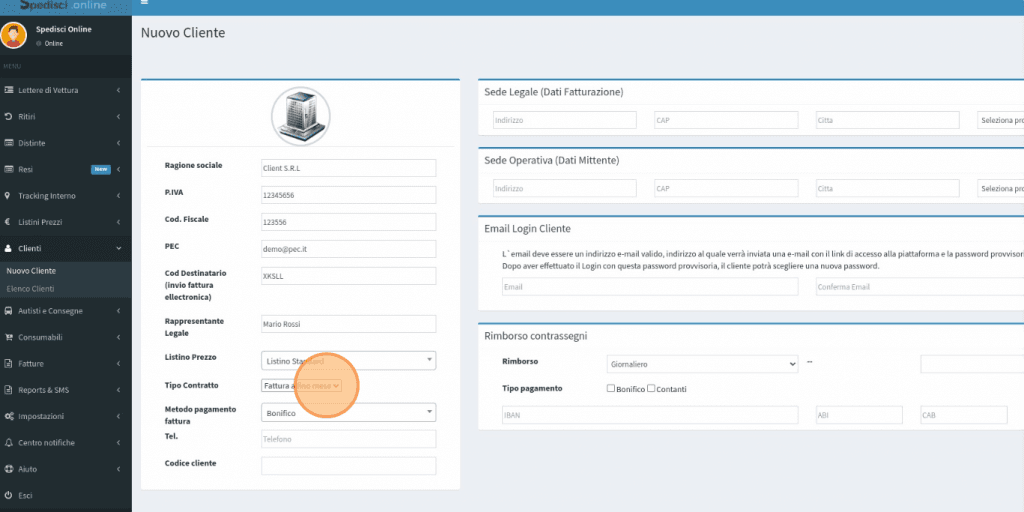Open the Tipo Contratto dropdown
1024x512 pixels.
[x=301, y=386]
